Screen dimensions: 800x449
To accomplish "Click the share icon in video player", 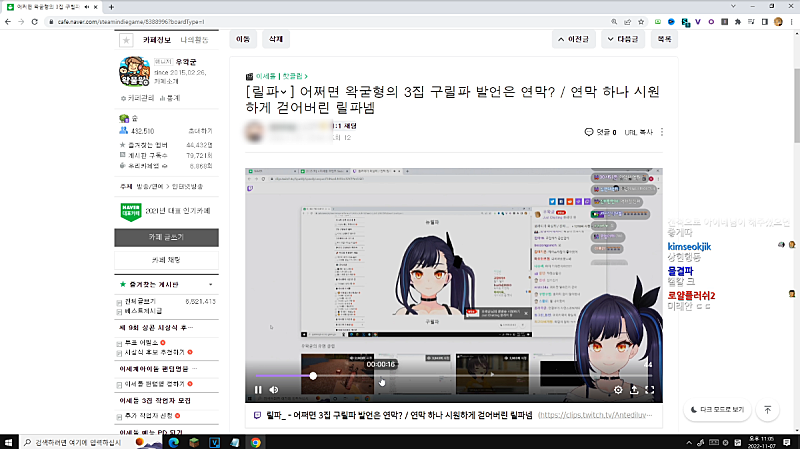I will pyautogui.click(x=634, y=390).
